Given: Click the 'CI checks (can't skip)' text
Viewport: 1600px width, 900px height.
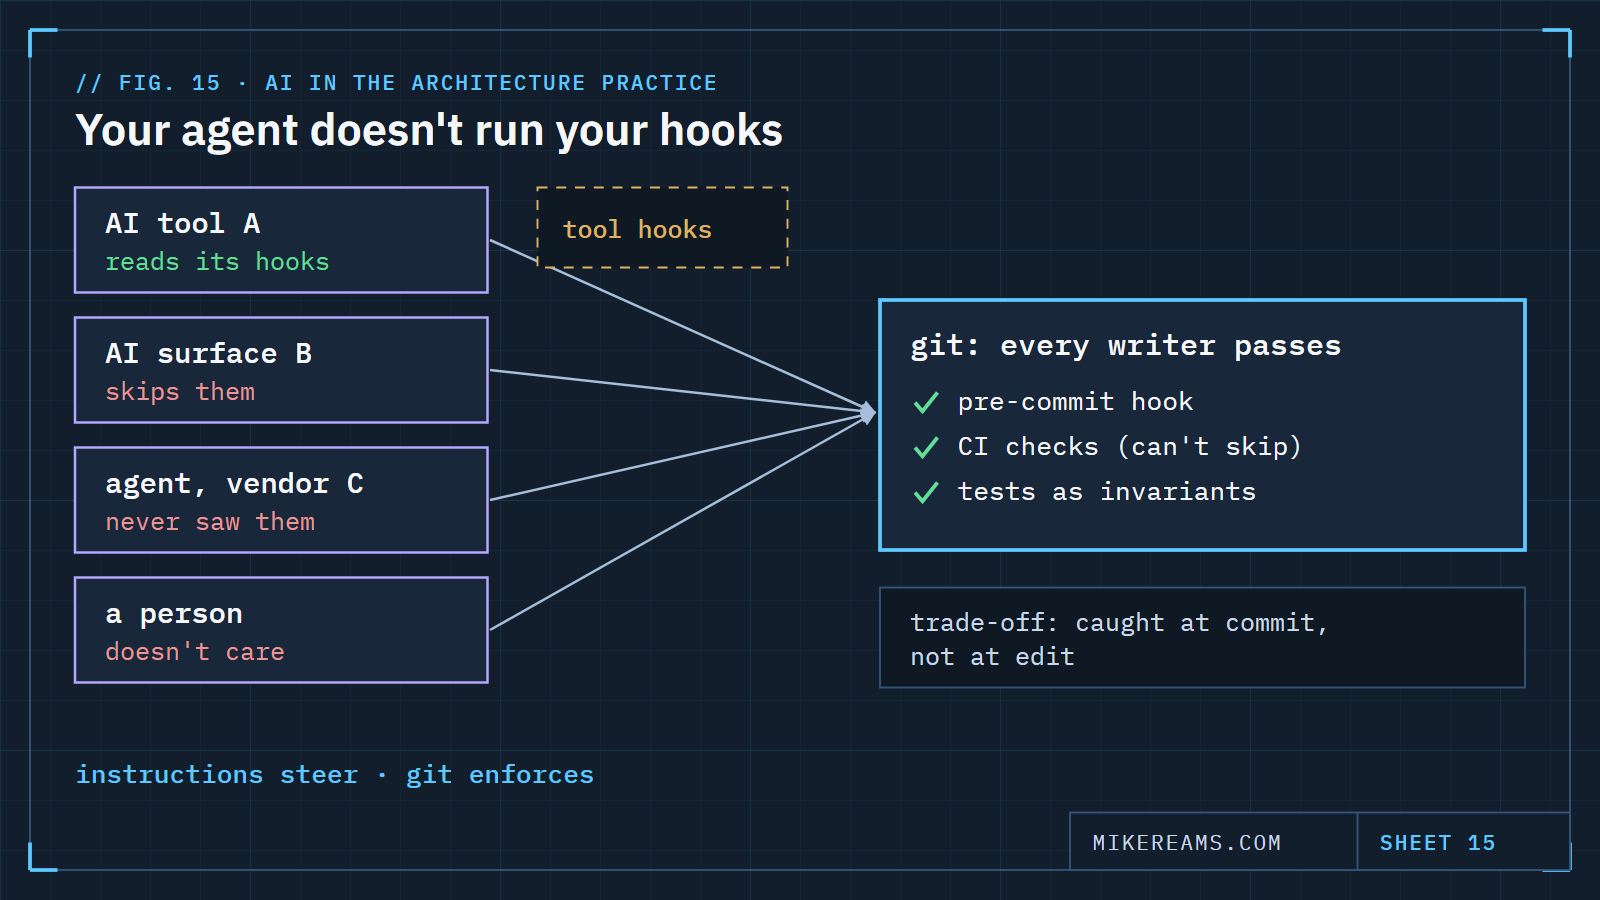Looking at the screenshot, I should [1129, 447].
